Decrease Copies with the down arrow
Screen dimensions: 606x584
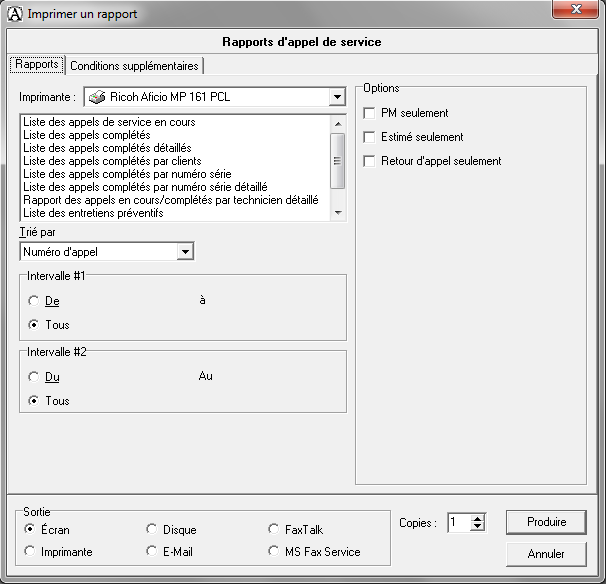tap(478, 527)
